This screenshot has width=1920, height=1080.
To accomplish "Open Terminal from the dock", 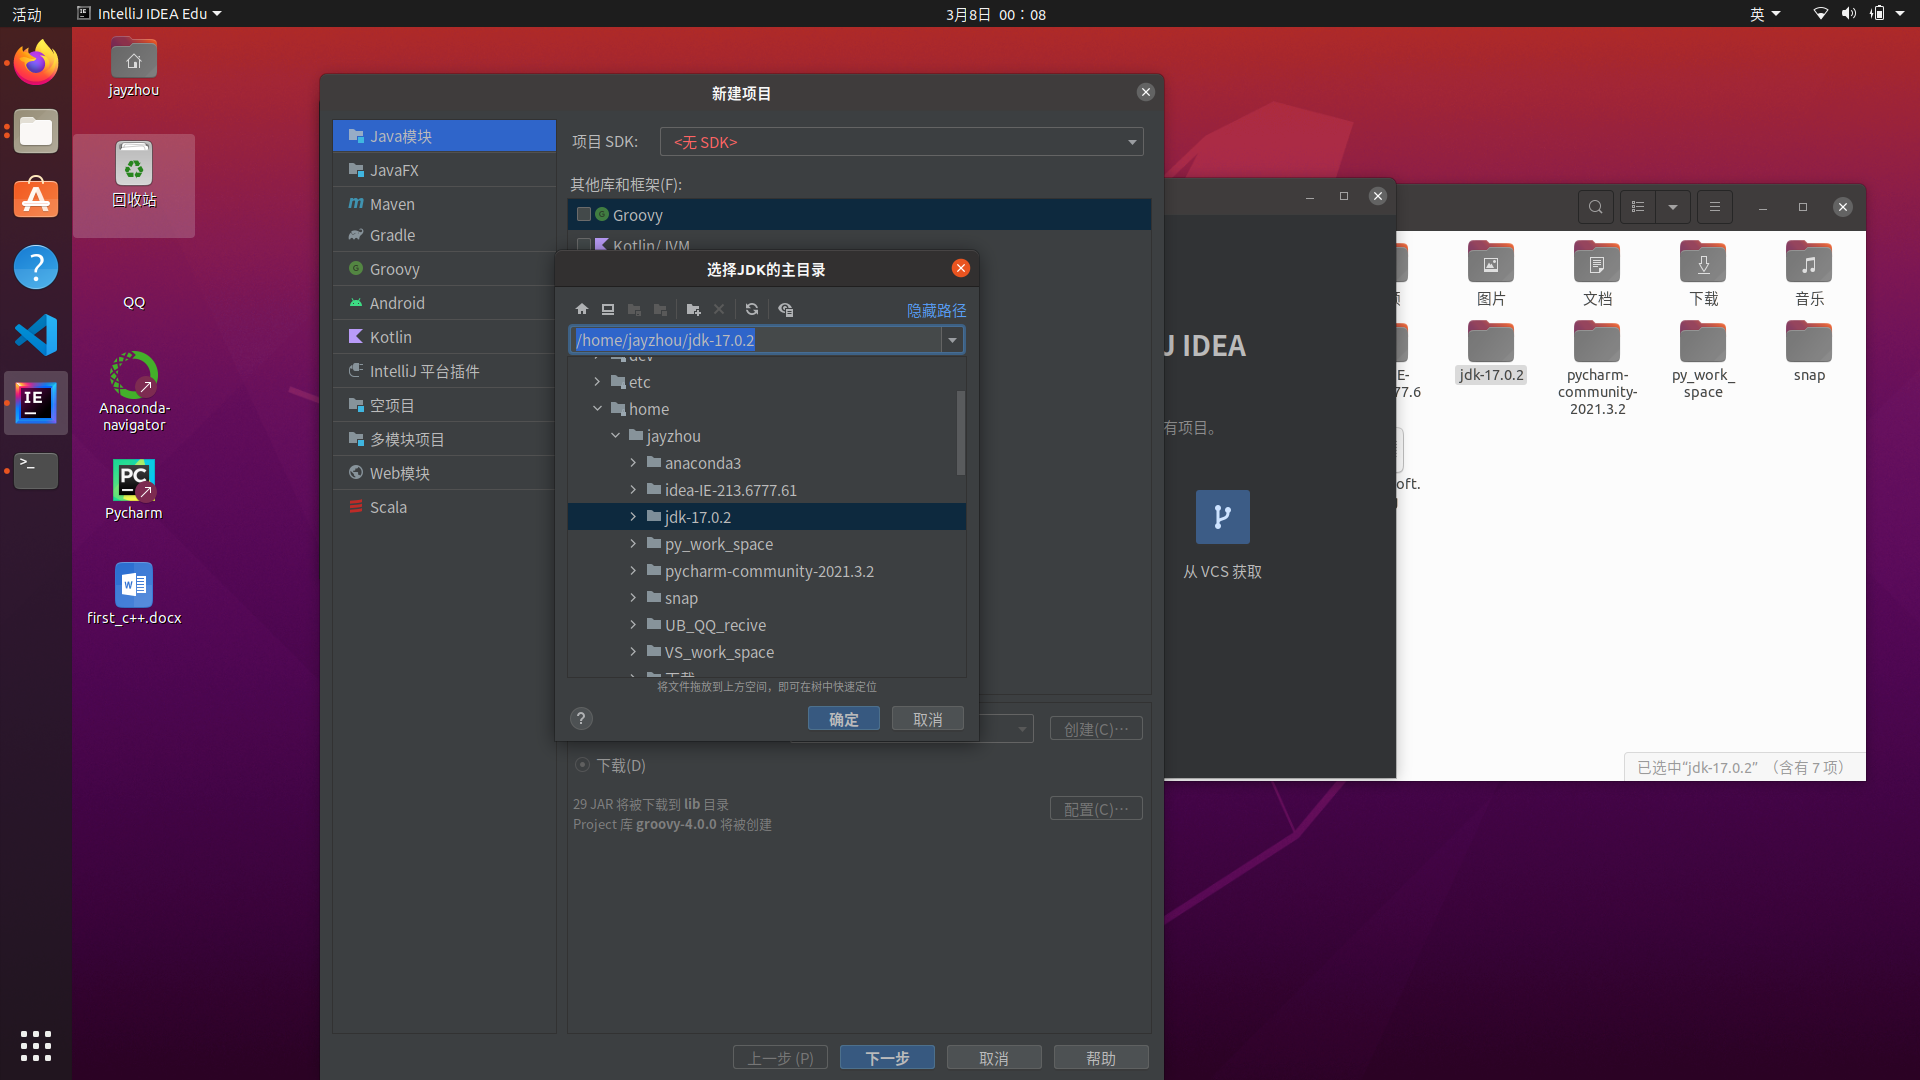I will pos(36,471).
